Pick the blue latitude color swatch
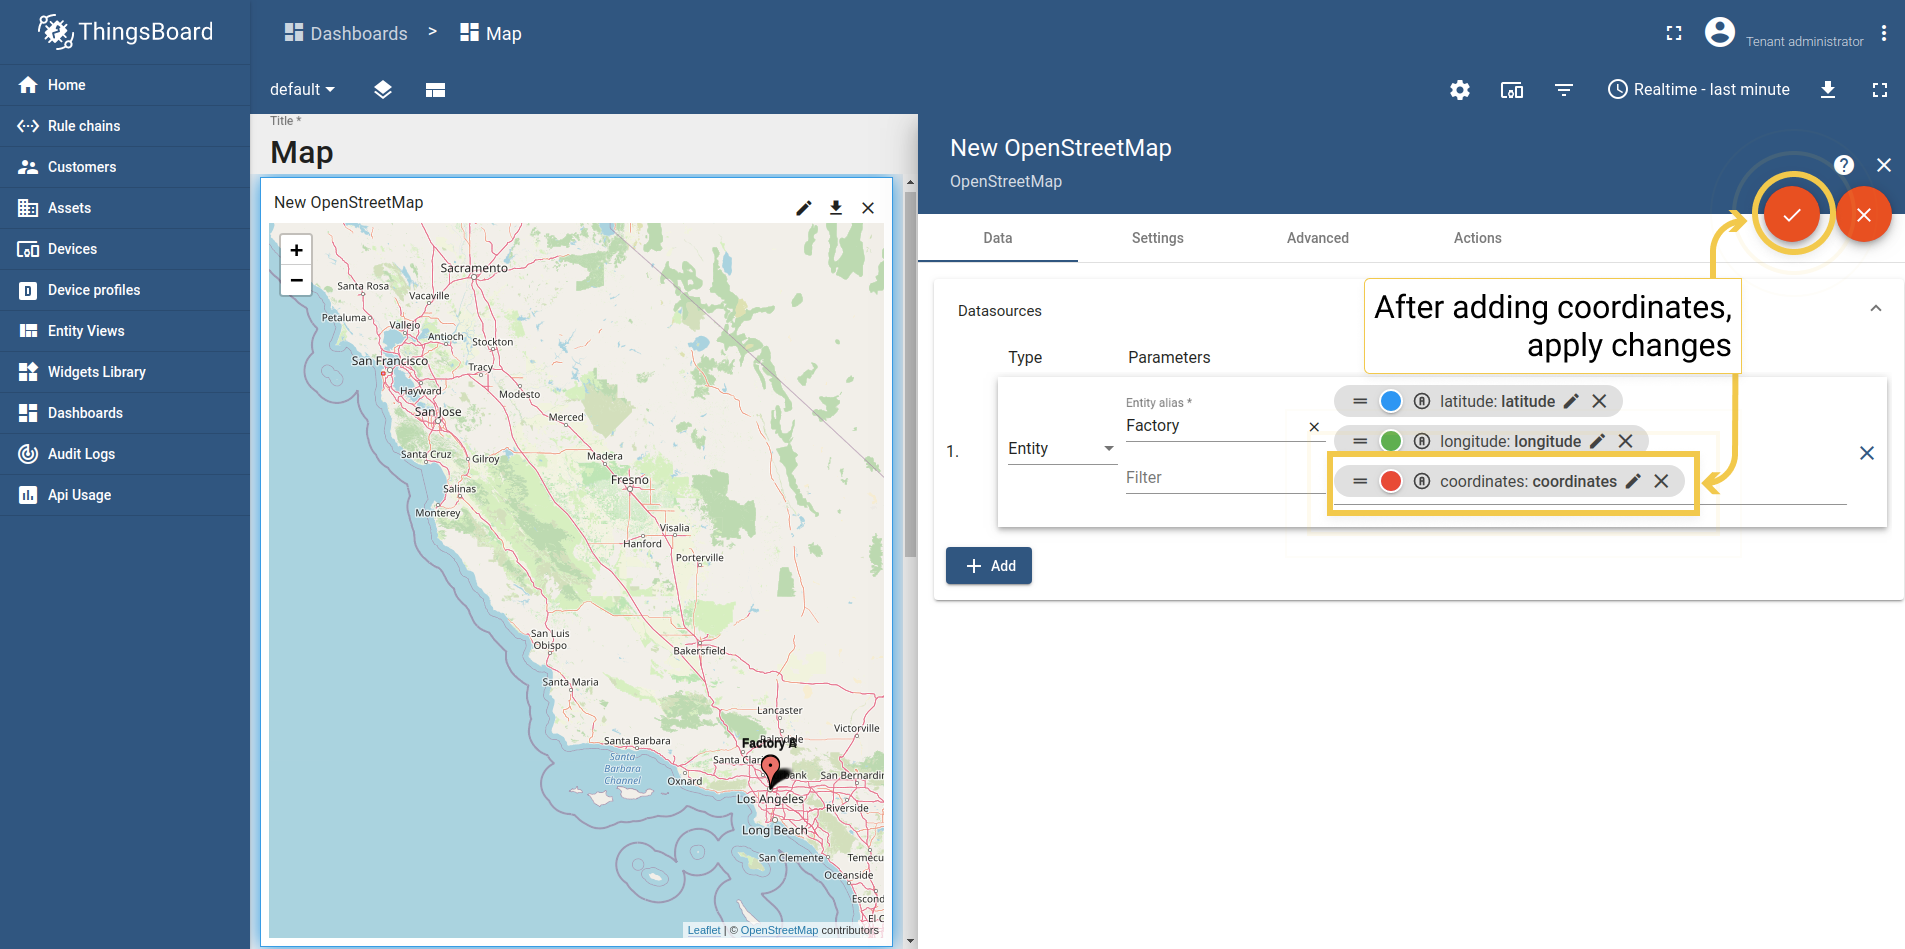1905x949 pixels. pos(1391,401)
